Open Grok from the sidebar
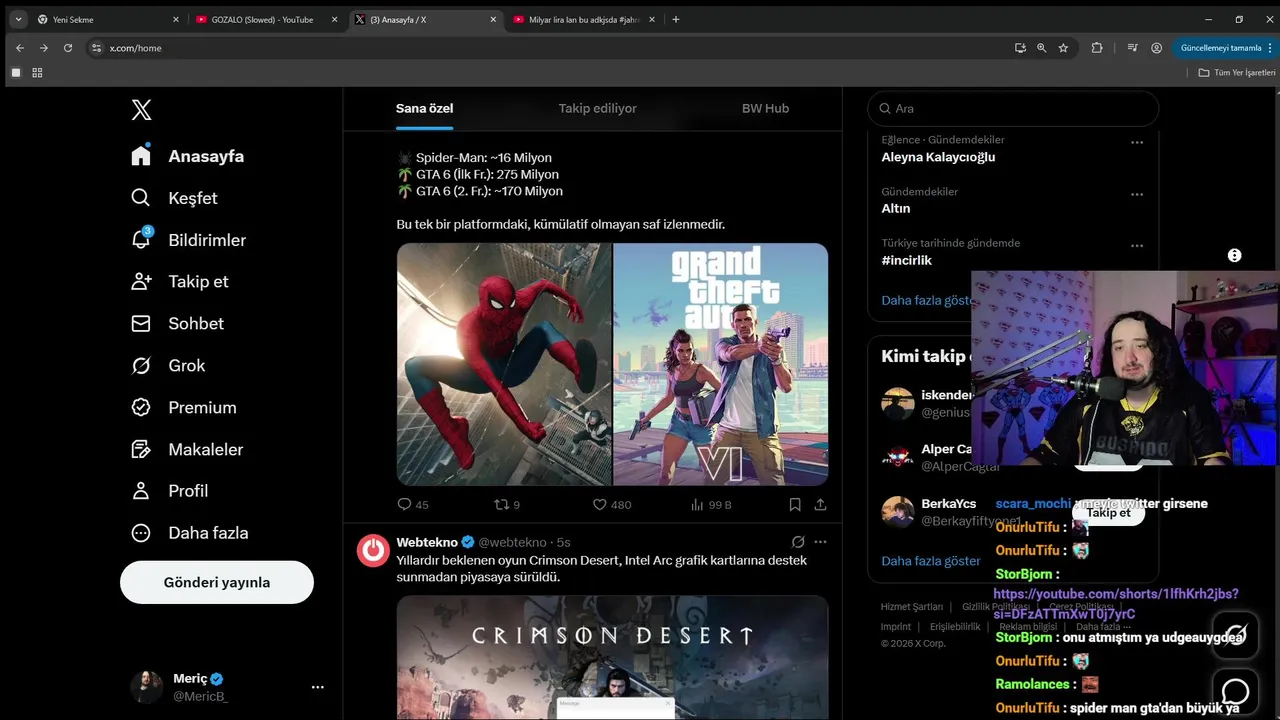The width and height of the screenshot is (1280, 720). click(x=168, y=366)
